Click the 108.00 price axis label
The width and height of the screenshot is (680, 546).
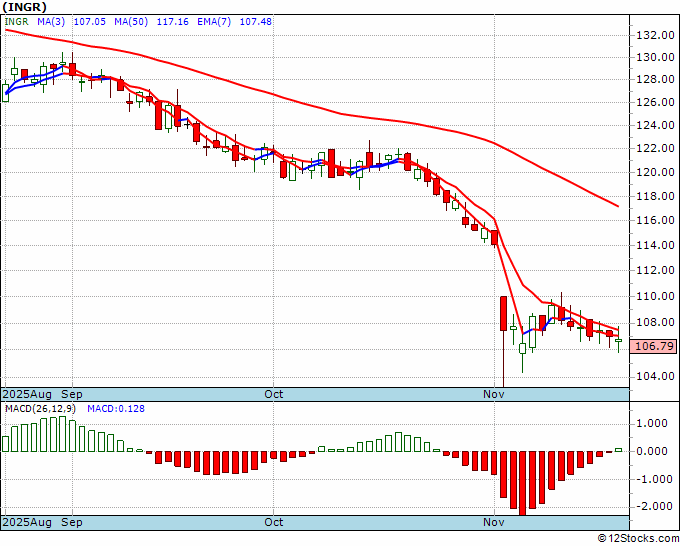tap(655, 323)
